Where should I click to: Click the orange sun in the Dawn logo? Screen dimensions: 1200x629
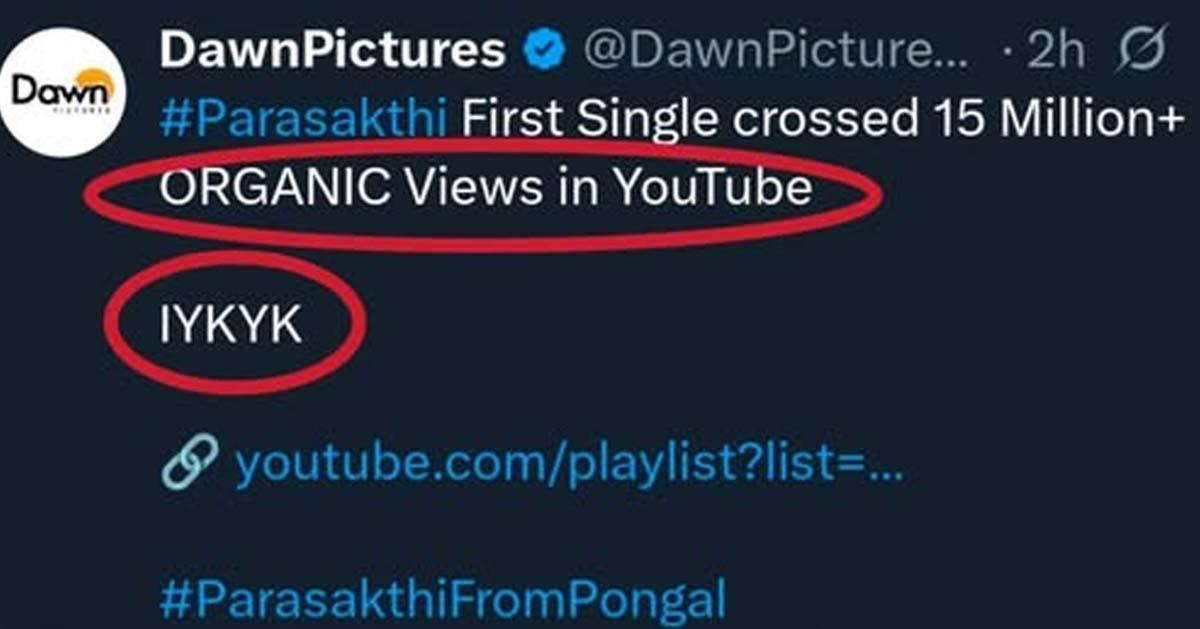[x=97, y=82]
